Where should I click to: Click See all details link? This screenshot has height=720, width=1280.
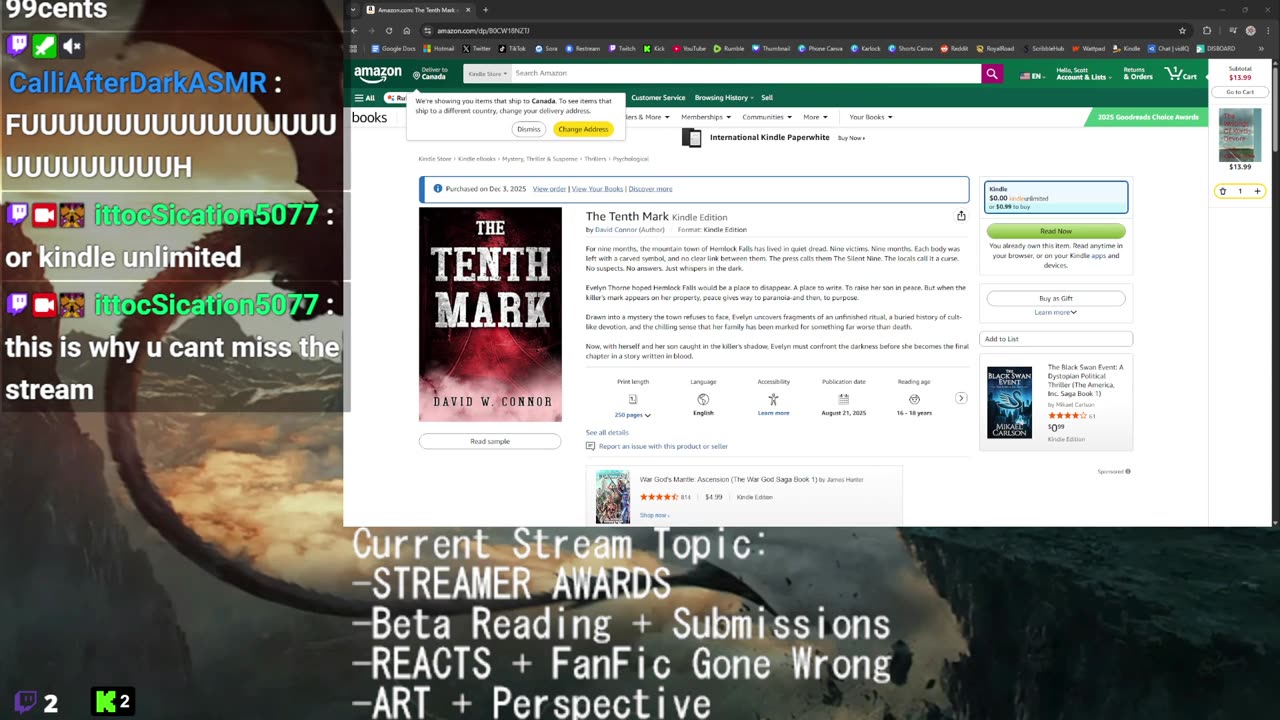[x=607, y=432]
